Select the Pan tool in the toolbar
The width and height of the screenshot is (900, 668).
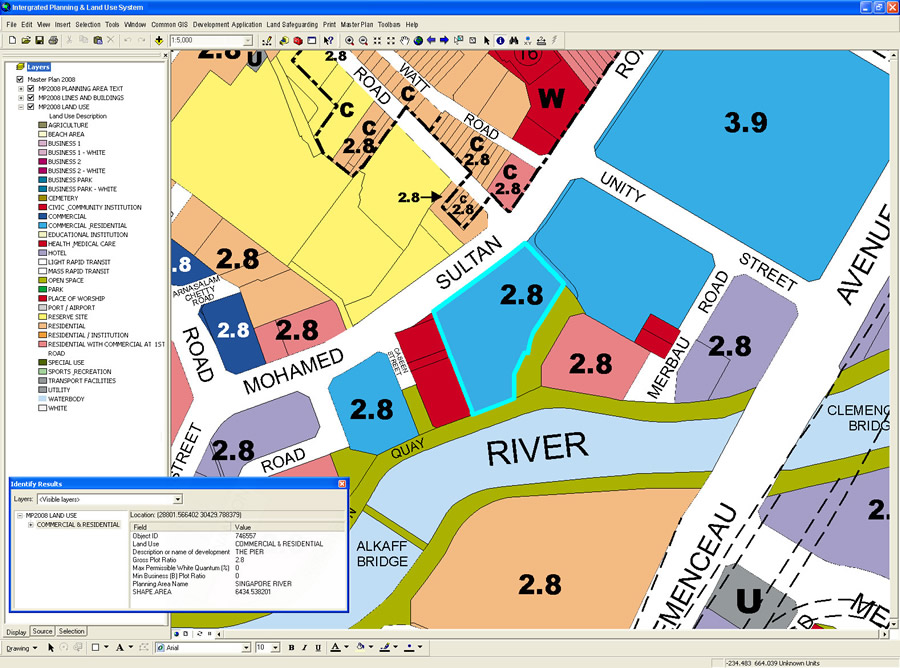[x=404, y=41]
